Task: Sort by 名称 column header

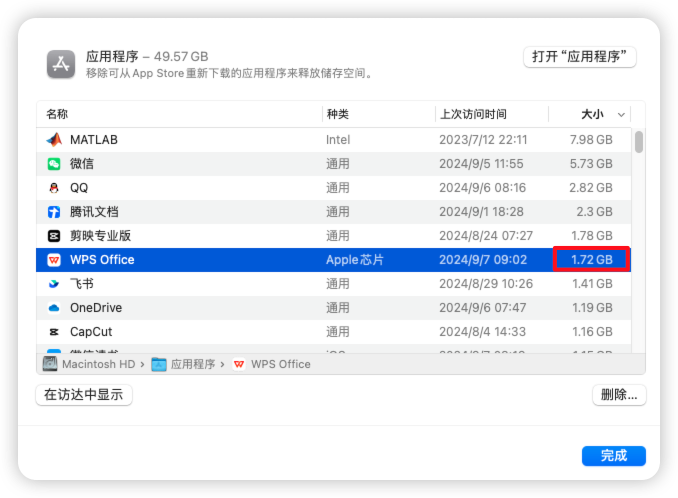Action: pyautogui.click(x=57, y=114)
